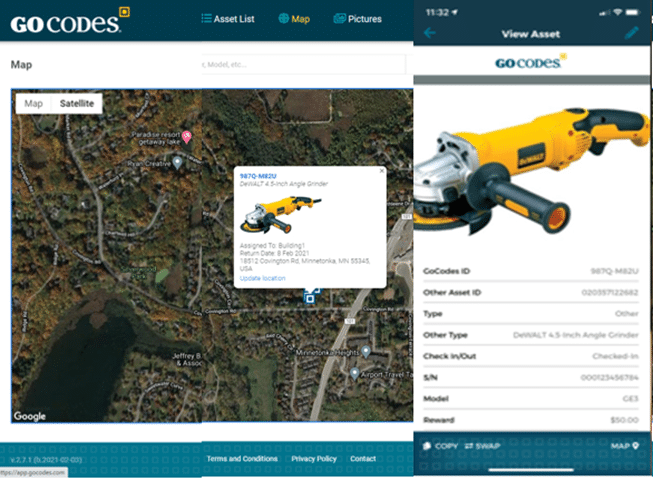Open Terms and Conditions link

[x=242, y=459]
